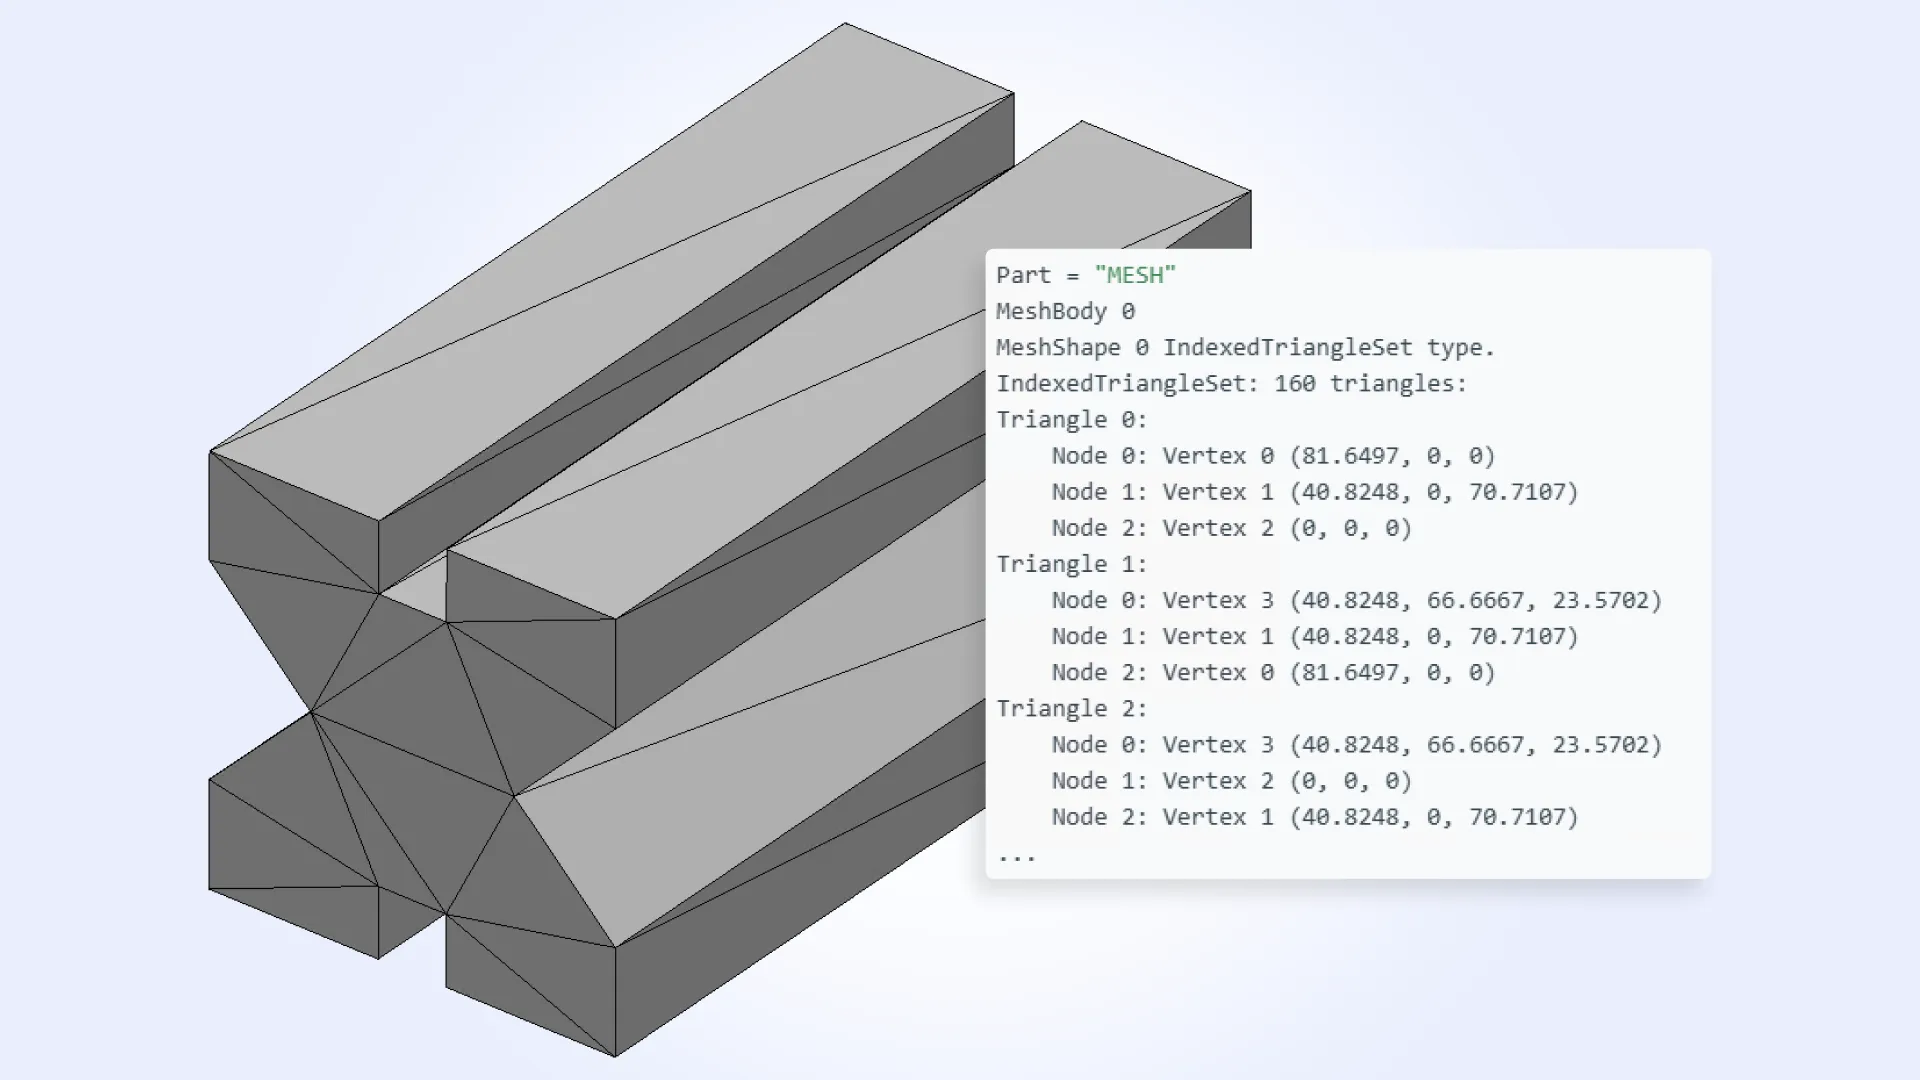
Task: Click Triangle 0's Node 0 Vertex 0 line
Action: (1272, 456)
